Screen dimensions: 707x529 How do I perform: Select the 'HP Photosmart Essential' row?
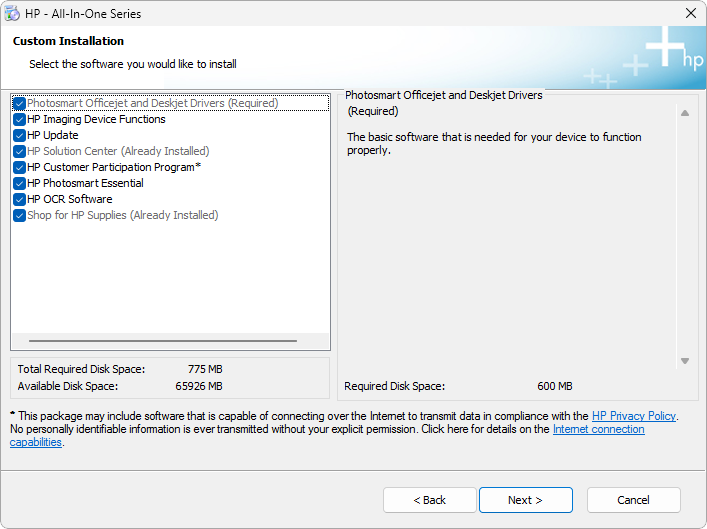point(85,183)
